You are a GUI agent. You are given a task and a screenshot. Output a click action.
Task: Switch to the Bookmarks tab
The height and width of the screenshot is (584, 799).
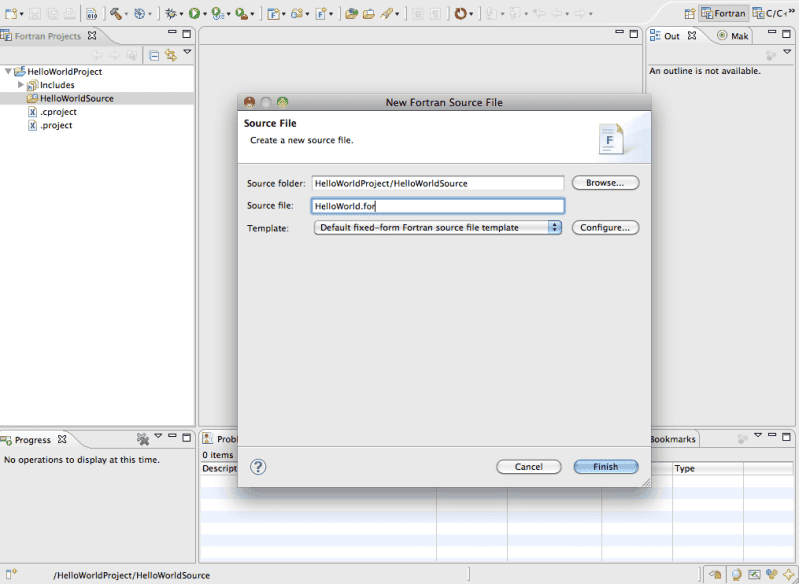[x=672, y=439]
